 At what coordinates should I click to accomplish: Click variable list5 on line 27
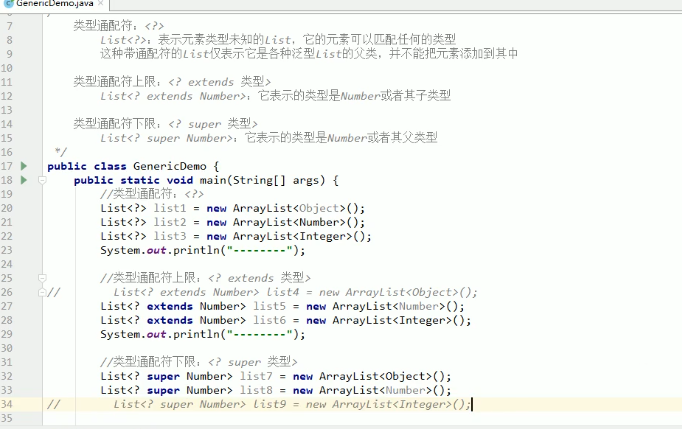pyautogui.click(x=270, y=306)
